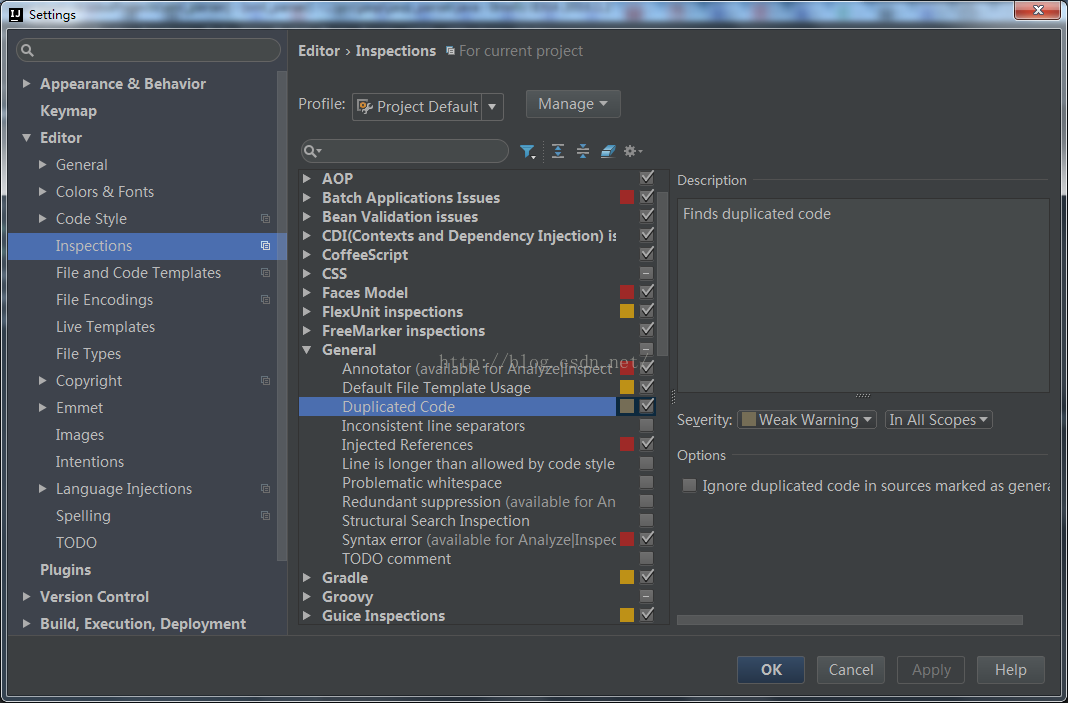Expand Version Control in settings tree

(x=27, y=597)
